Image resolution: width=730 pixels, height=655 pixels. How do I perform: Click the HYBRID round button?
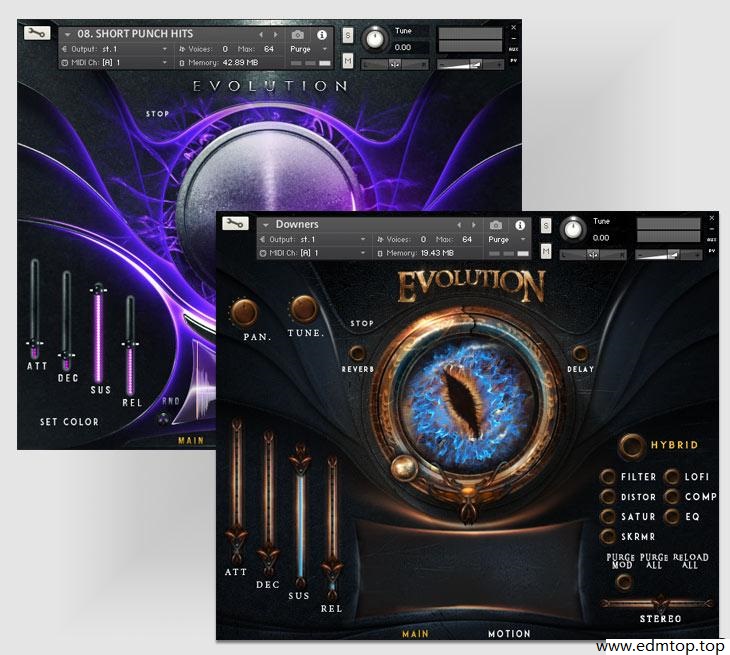pyautogui.click(x=631, y=445)
